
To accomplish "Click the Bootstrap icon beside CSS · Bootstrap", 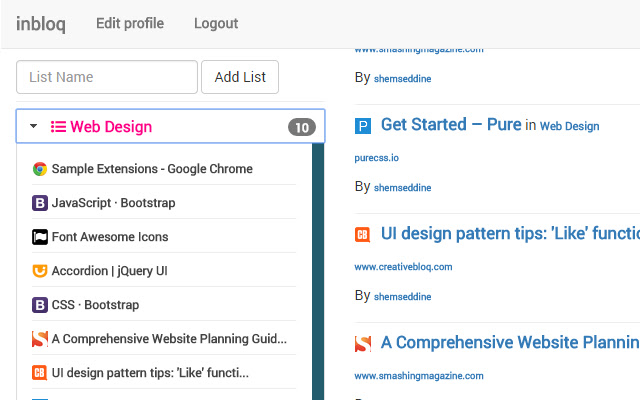I will click(x=40, y=305).
